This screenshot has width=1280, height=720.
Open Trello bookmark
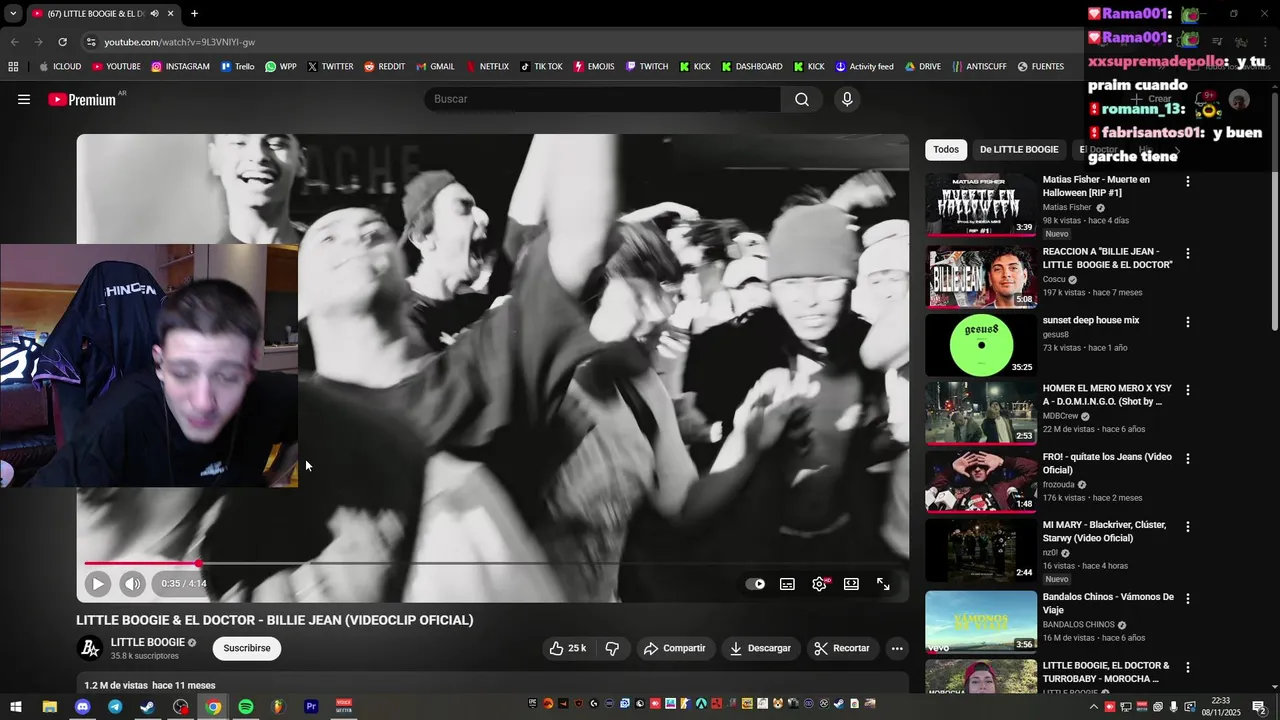(238, 67)
